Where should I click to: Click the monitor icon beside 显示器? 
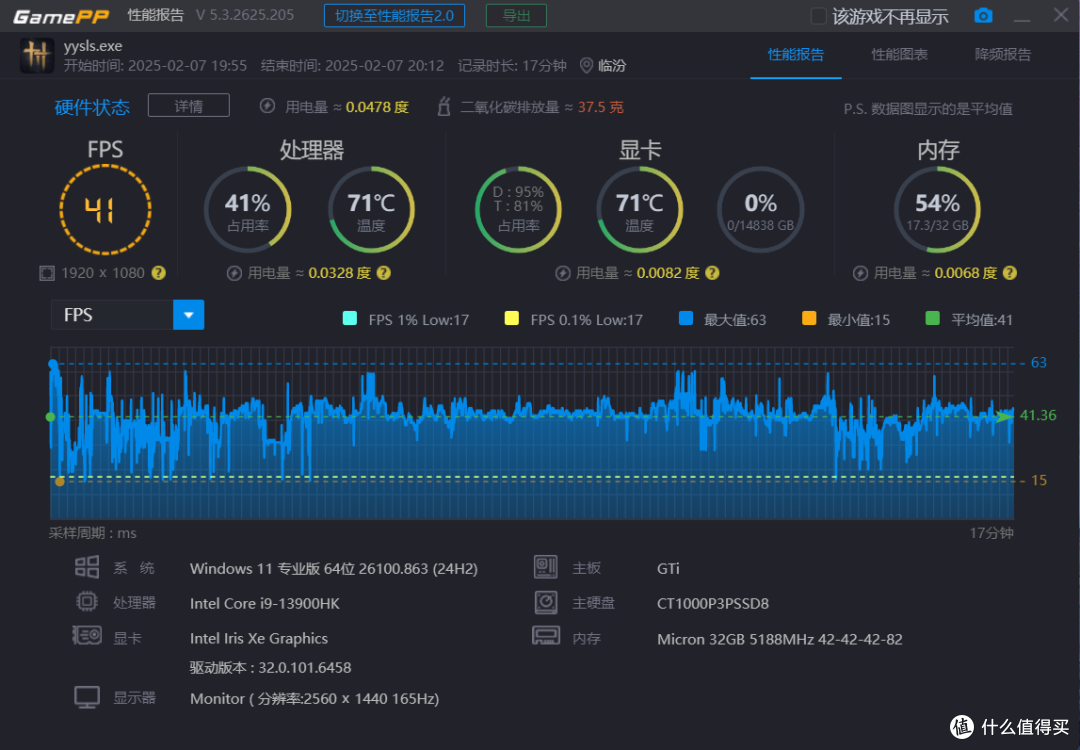[x=87, y=697]
